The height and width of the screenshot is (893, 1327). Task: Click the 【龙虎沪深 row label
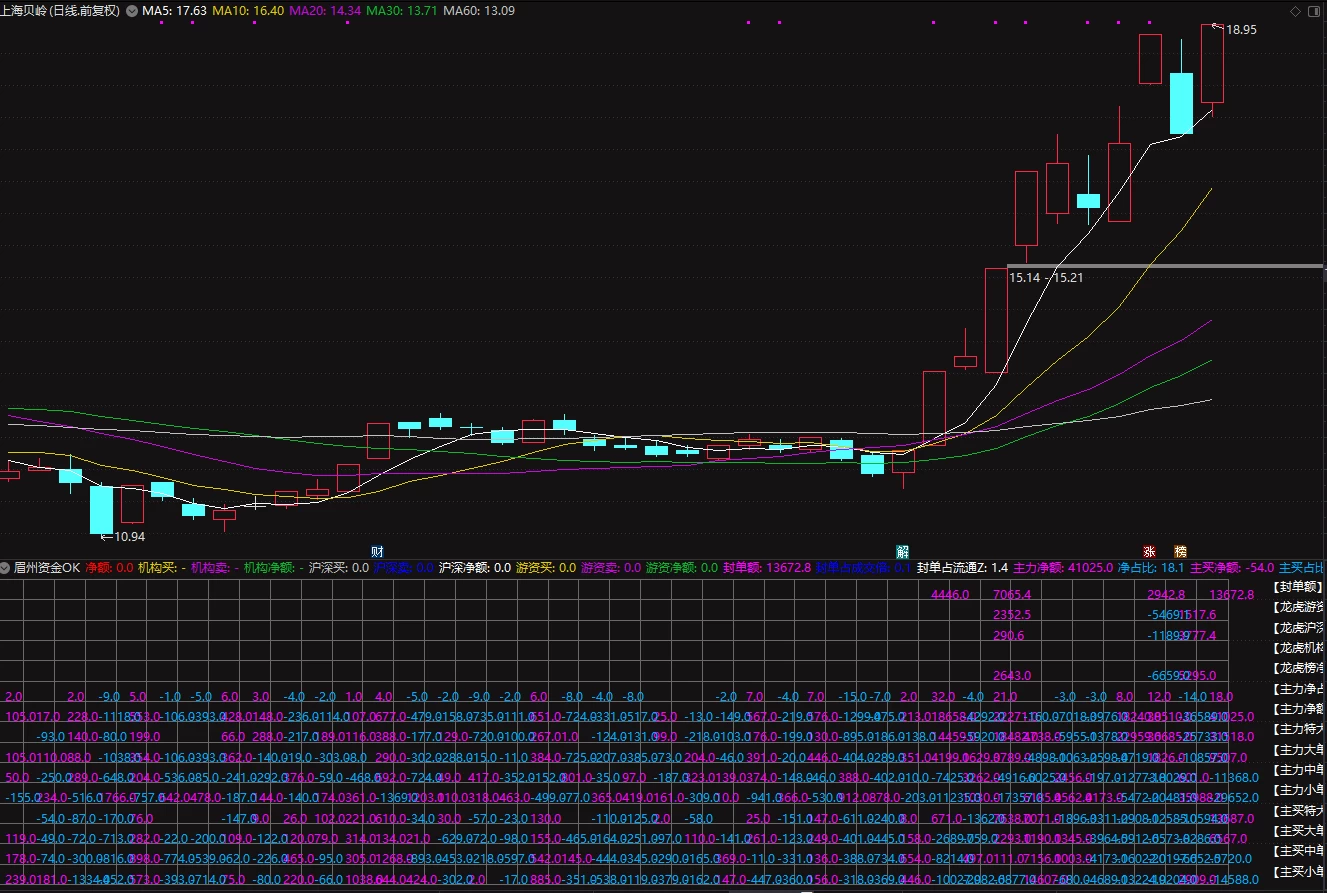coord(1297,628)
